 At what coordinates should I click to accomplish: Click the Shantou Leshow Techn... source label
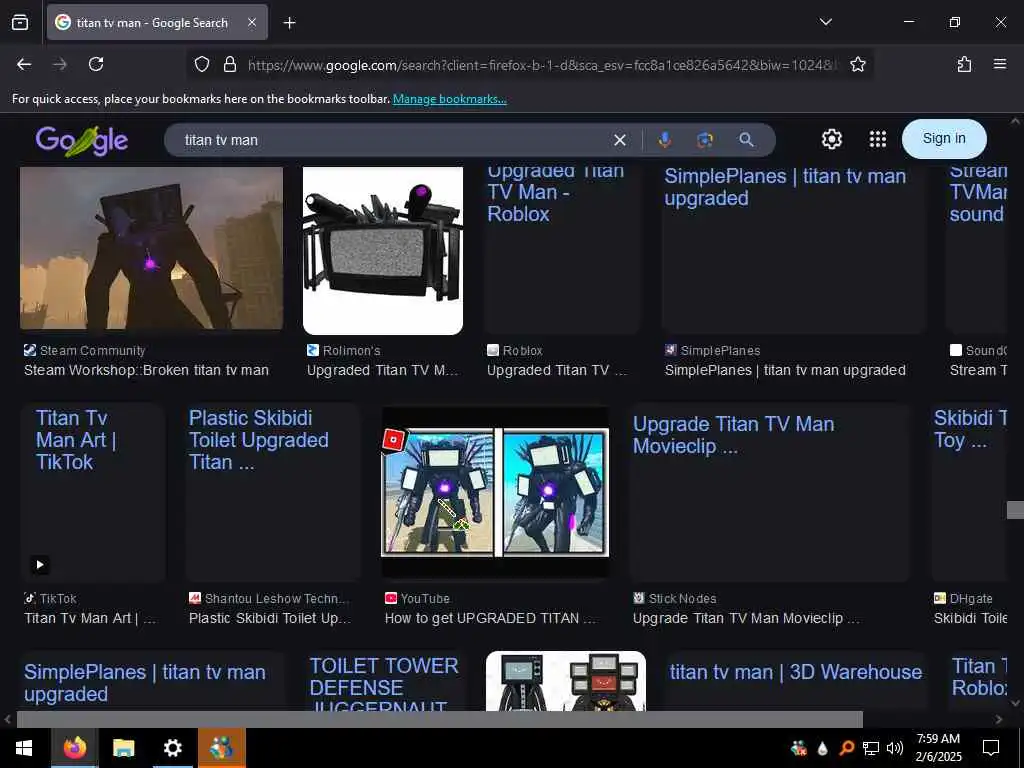pyautogui.click(x=277, y=599)
